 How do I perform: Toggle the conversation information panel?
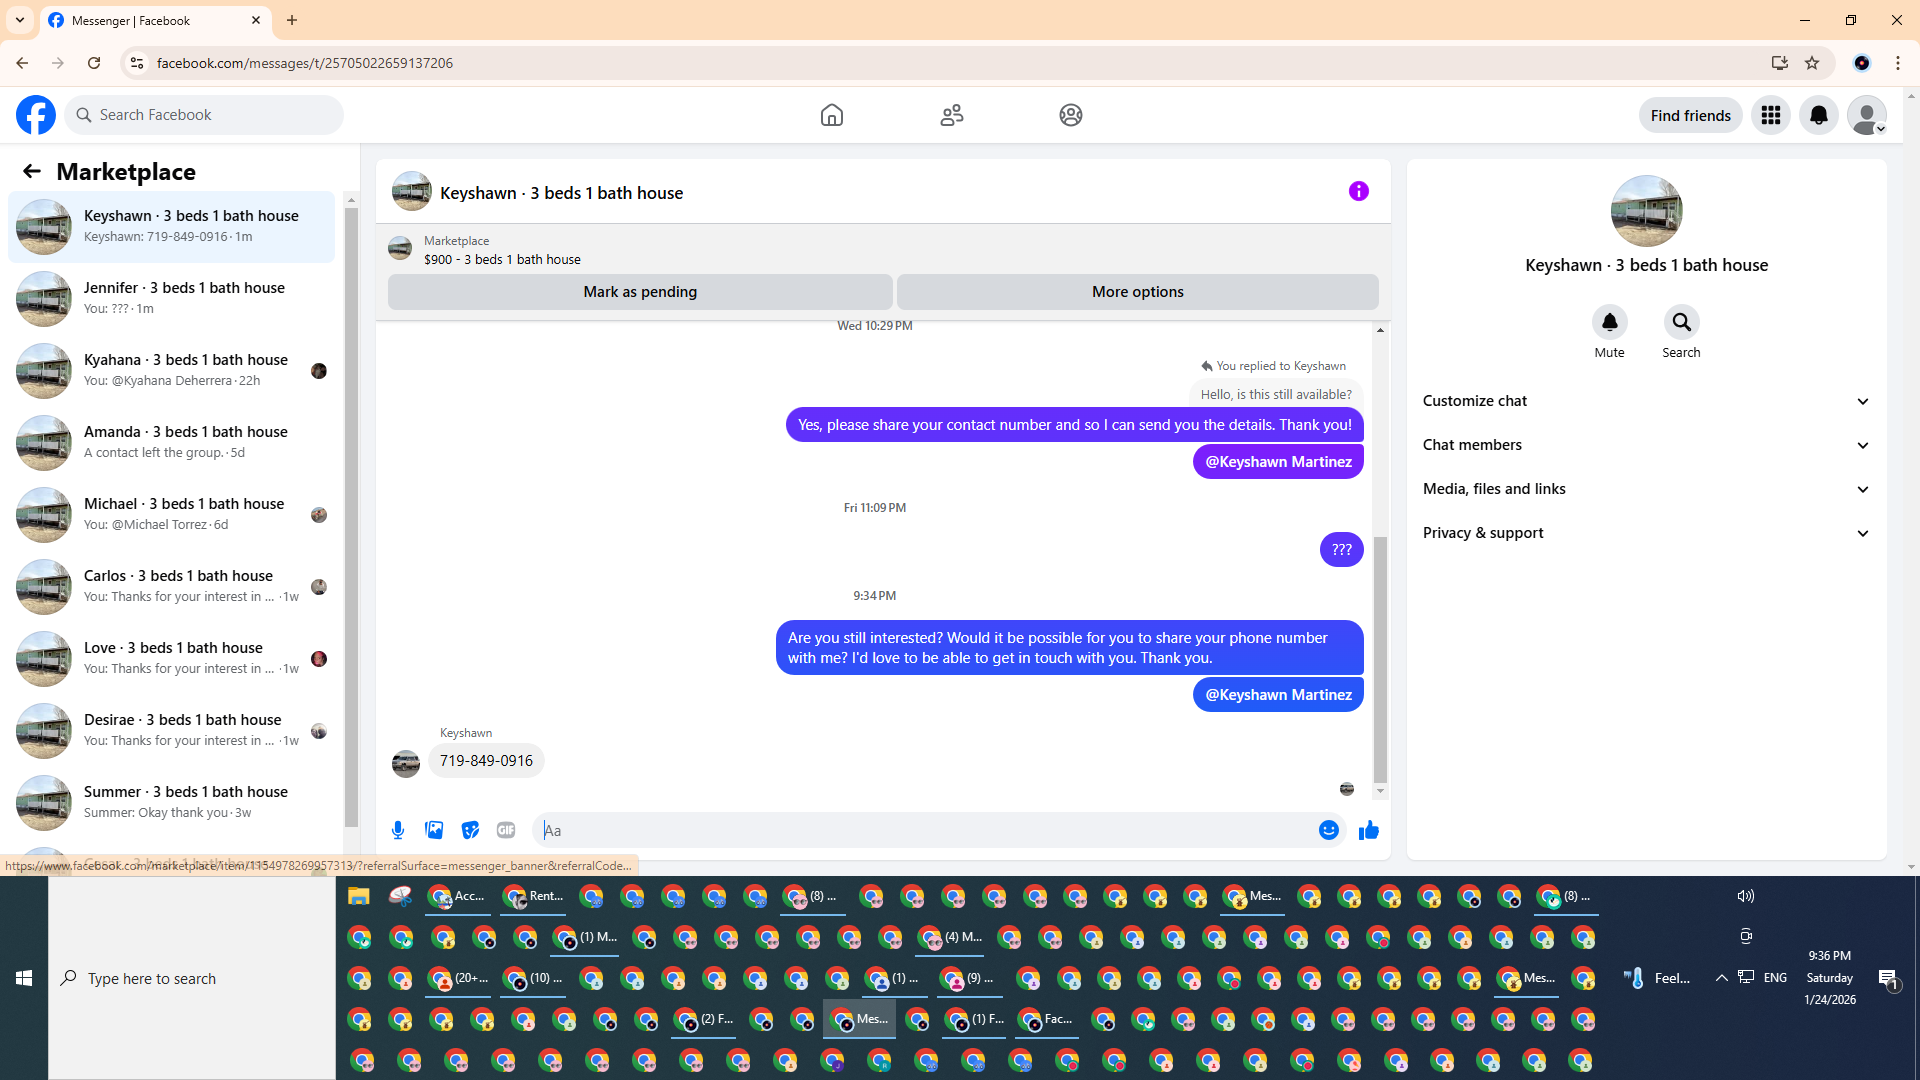[1358, 191]
